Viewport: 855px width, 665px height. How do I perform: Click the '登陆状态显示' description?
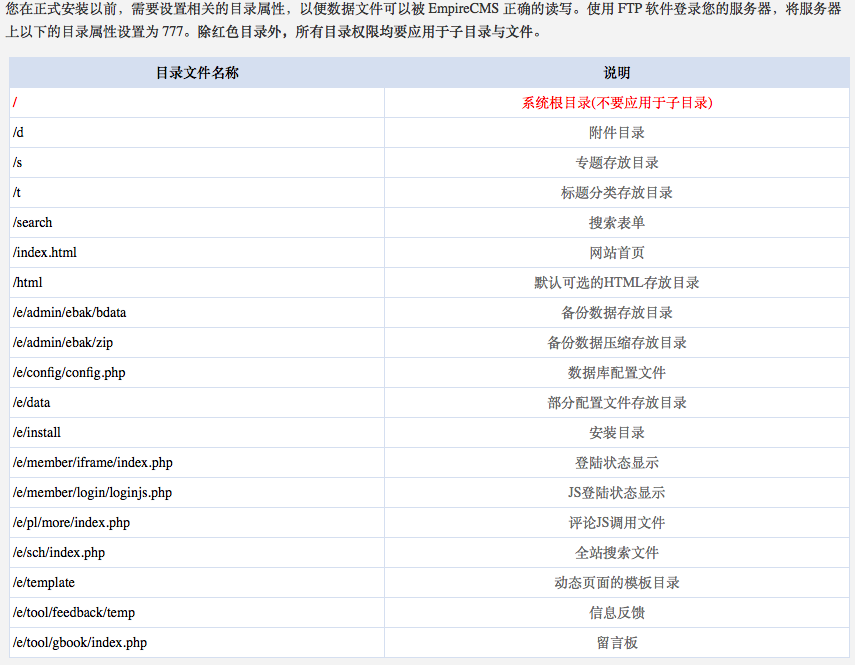[617, 462]
